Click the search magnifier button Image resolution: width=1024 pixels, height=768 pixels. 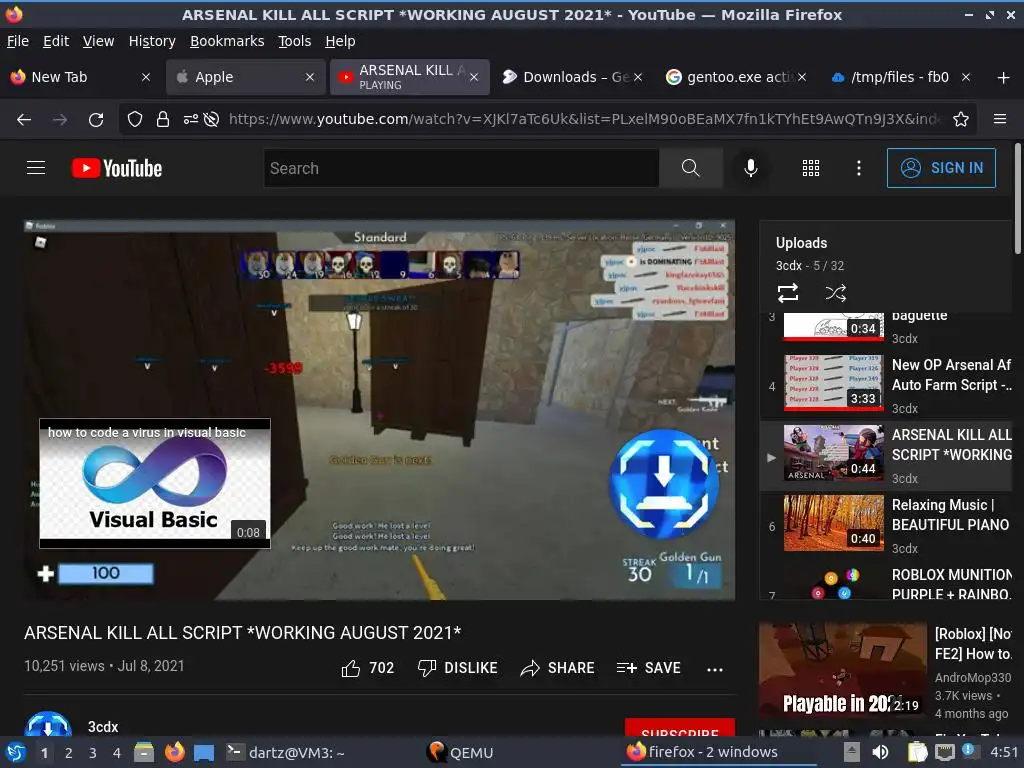click(690, 168)
